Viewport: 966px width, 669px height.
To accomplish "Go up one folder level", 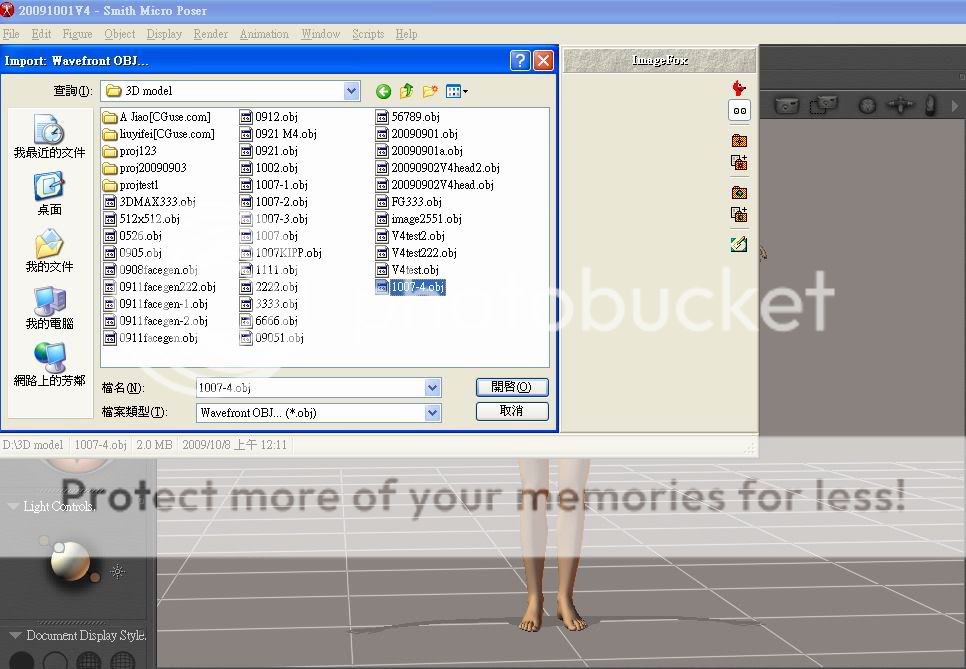I will point(406,92).
